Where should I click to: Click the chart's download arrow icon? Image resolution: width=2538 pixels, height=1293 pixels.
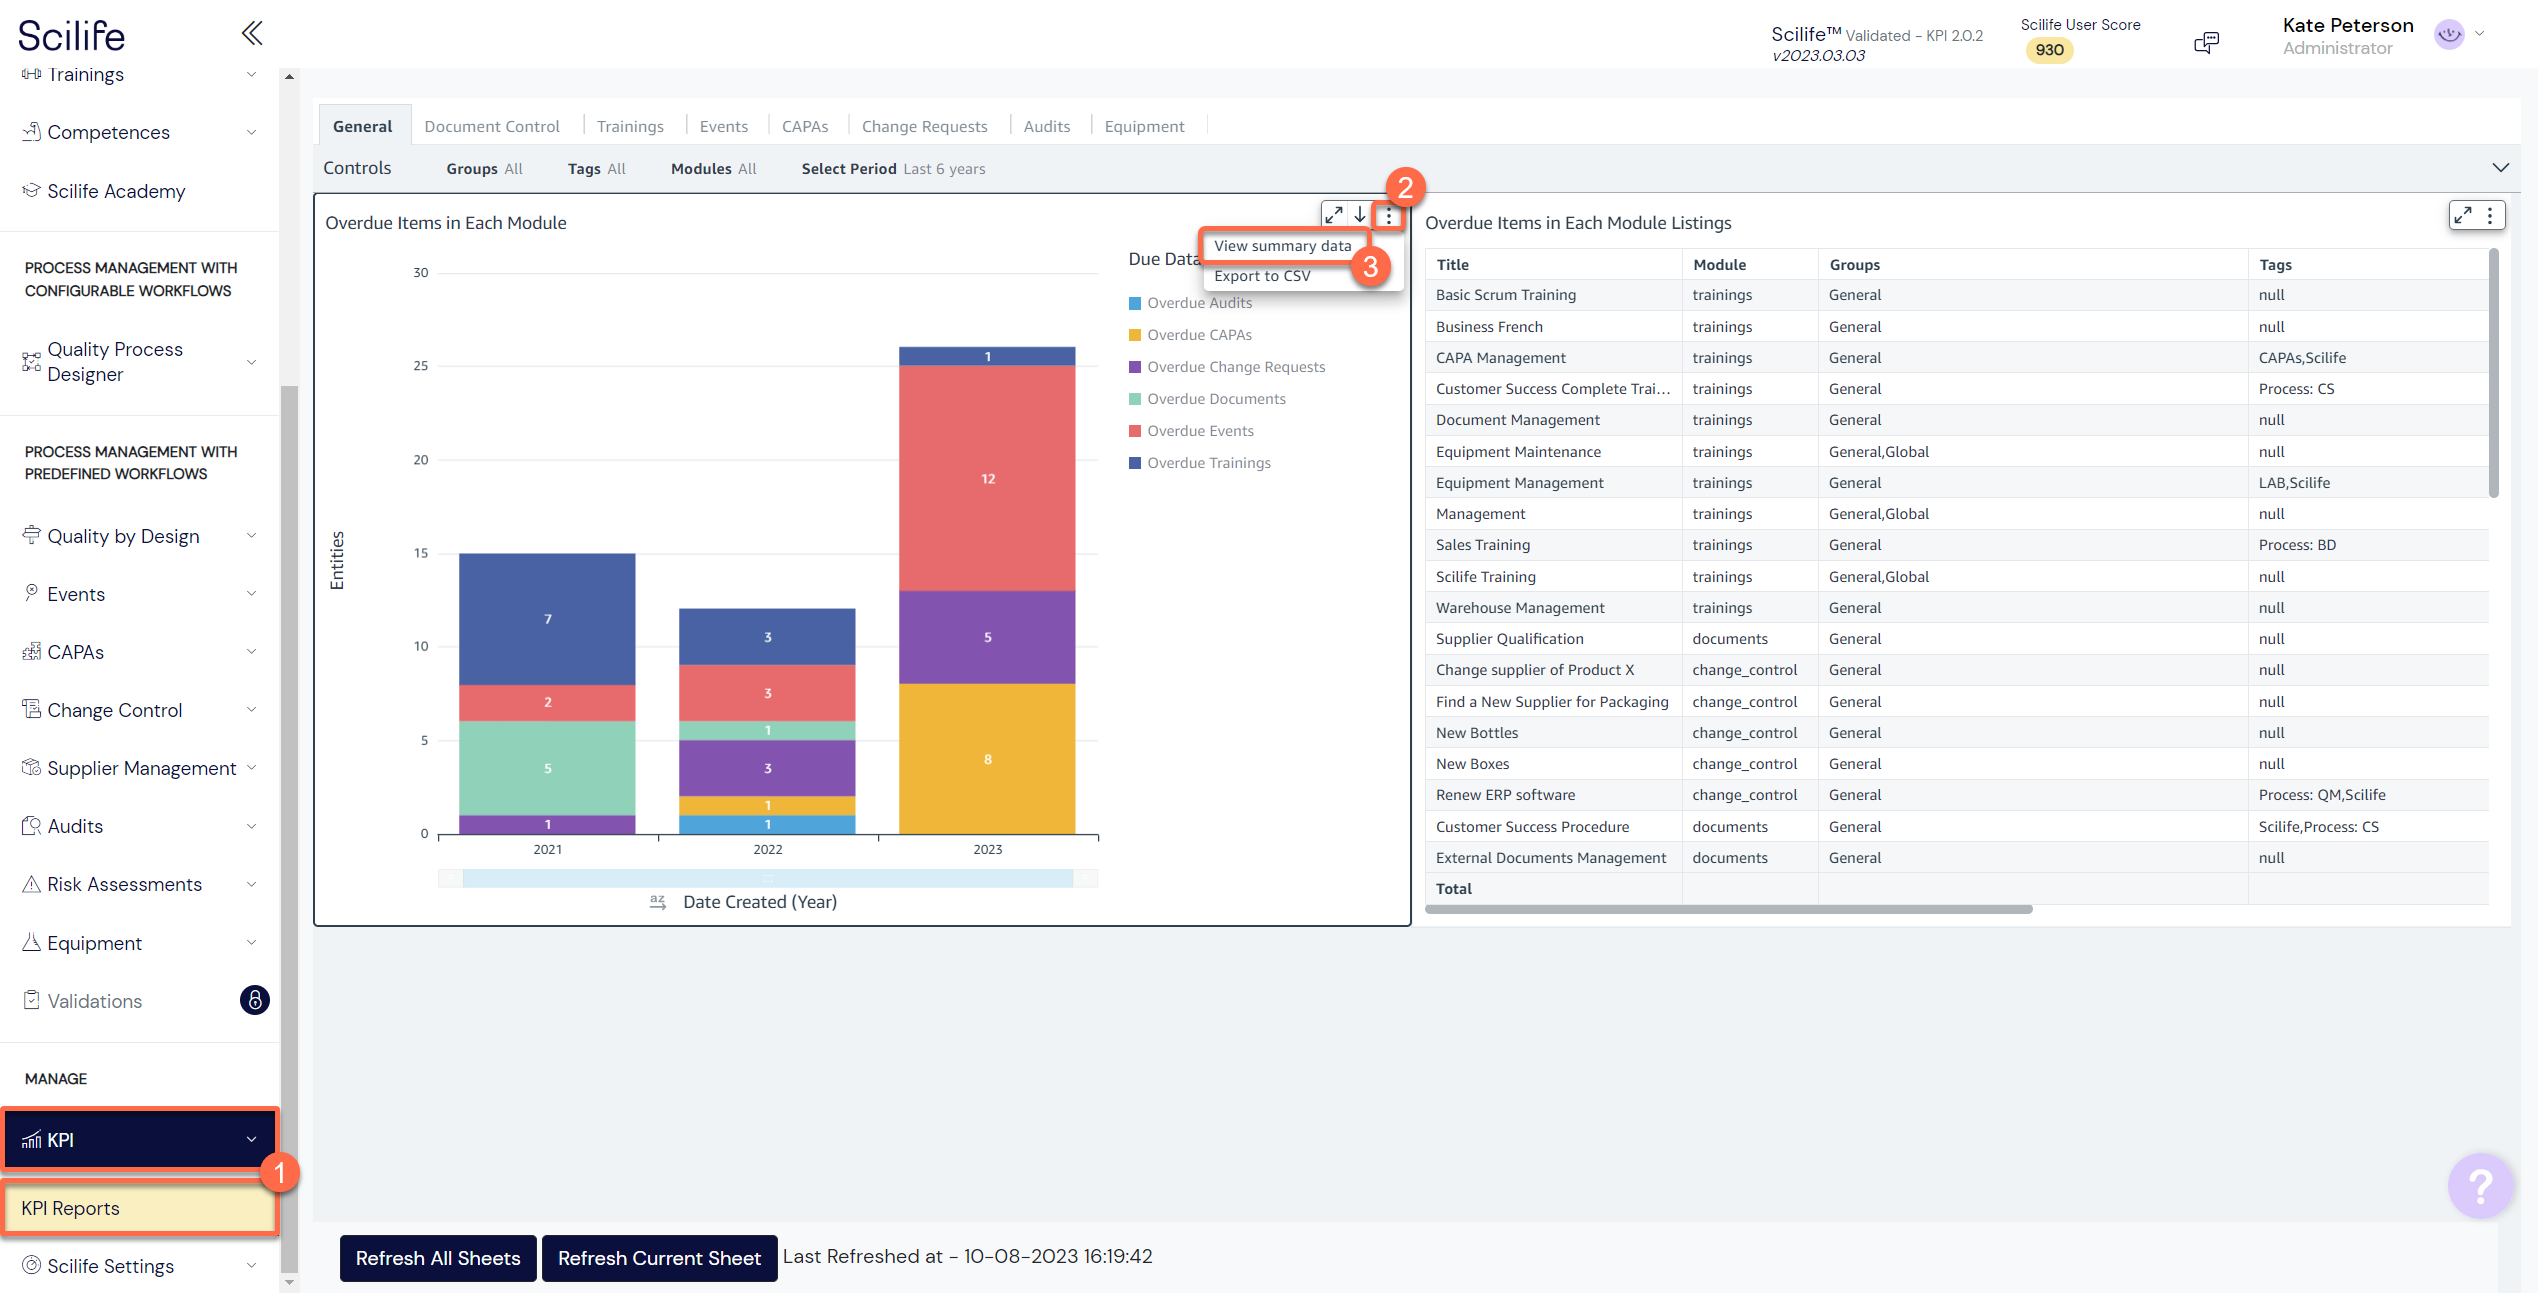pyautogui.click(x=1360, y=215)
